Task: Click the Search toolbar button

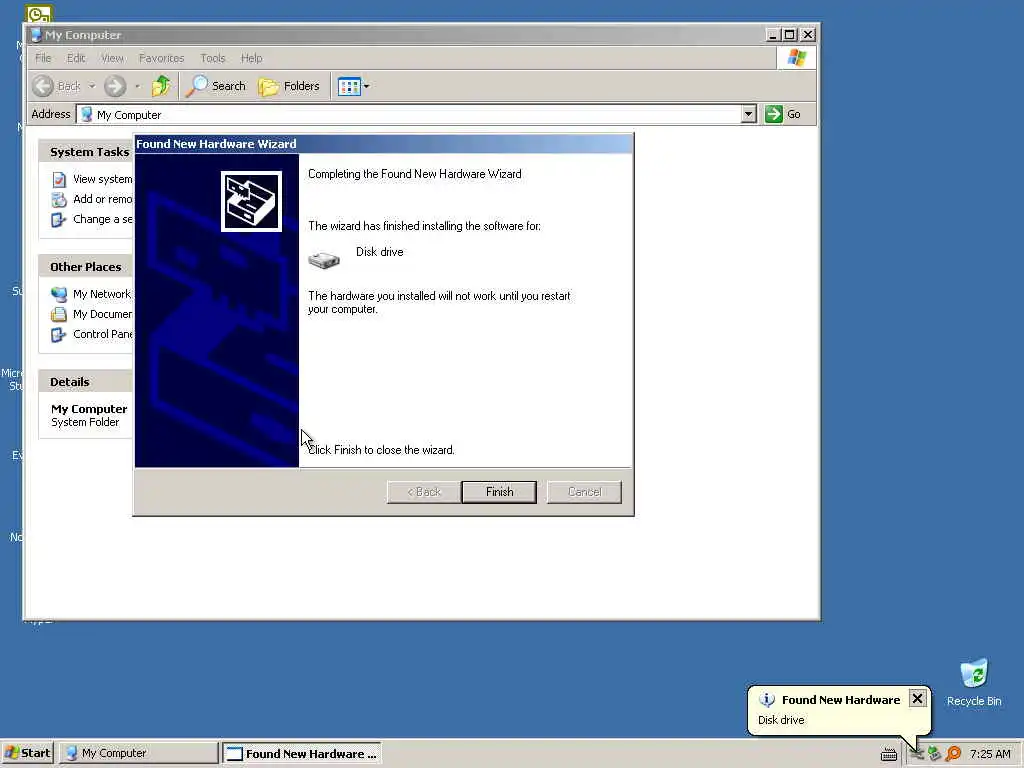Action: point(216,86)
